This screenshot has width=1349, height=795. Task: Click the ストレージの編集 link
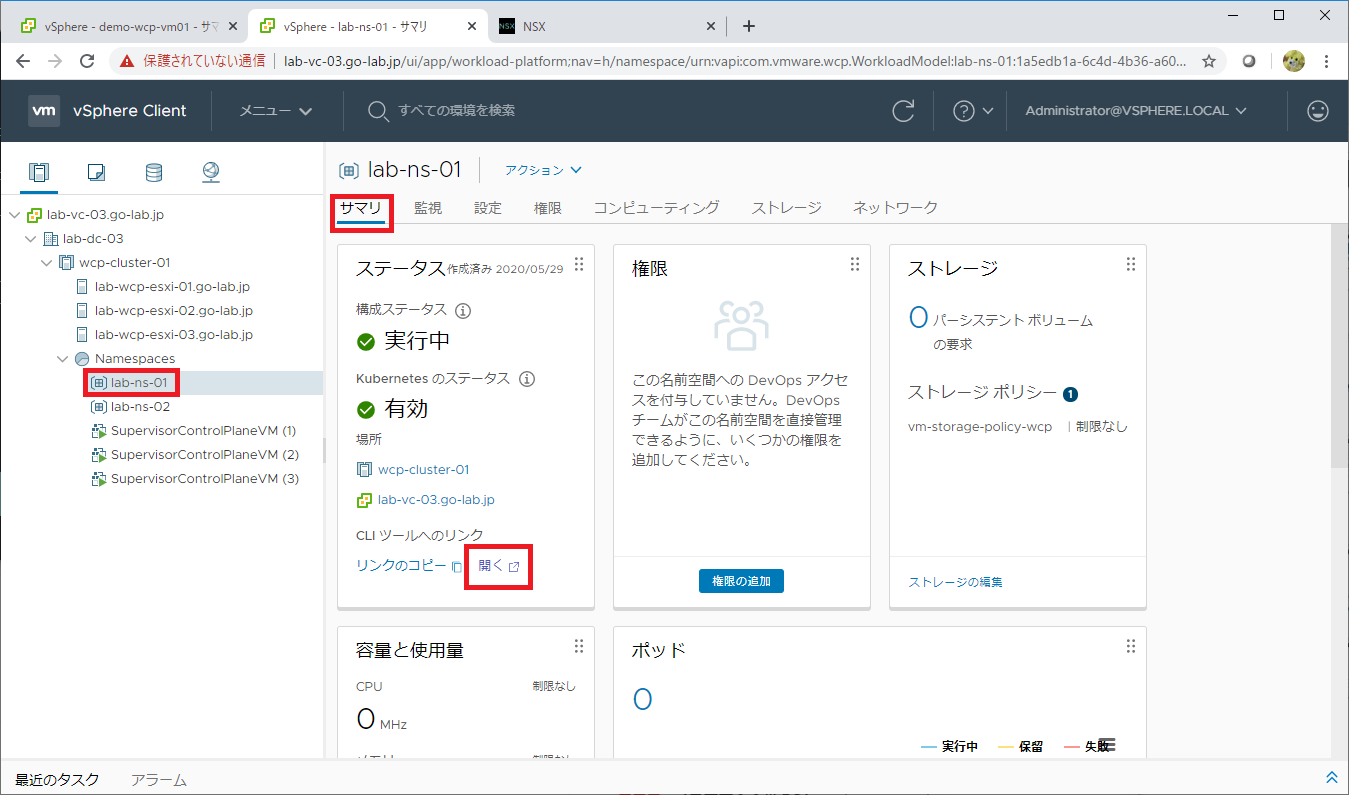coord(955,582)
